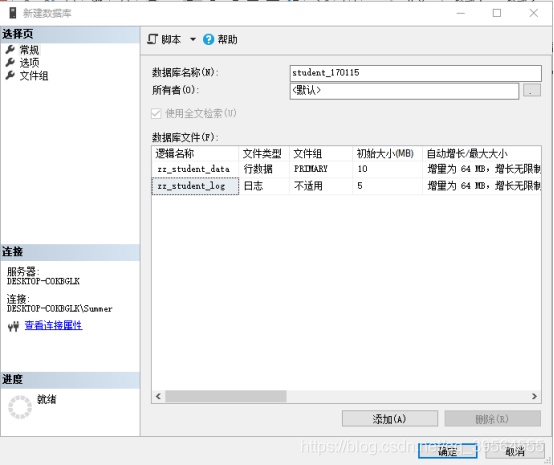This screenshot has width=554, height=465.
Task: Close the new database dialog window
Action: 534,13
